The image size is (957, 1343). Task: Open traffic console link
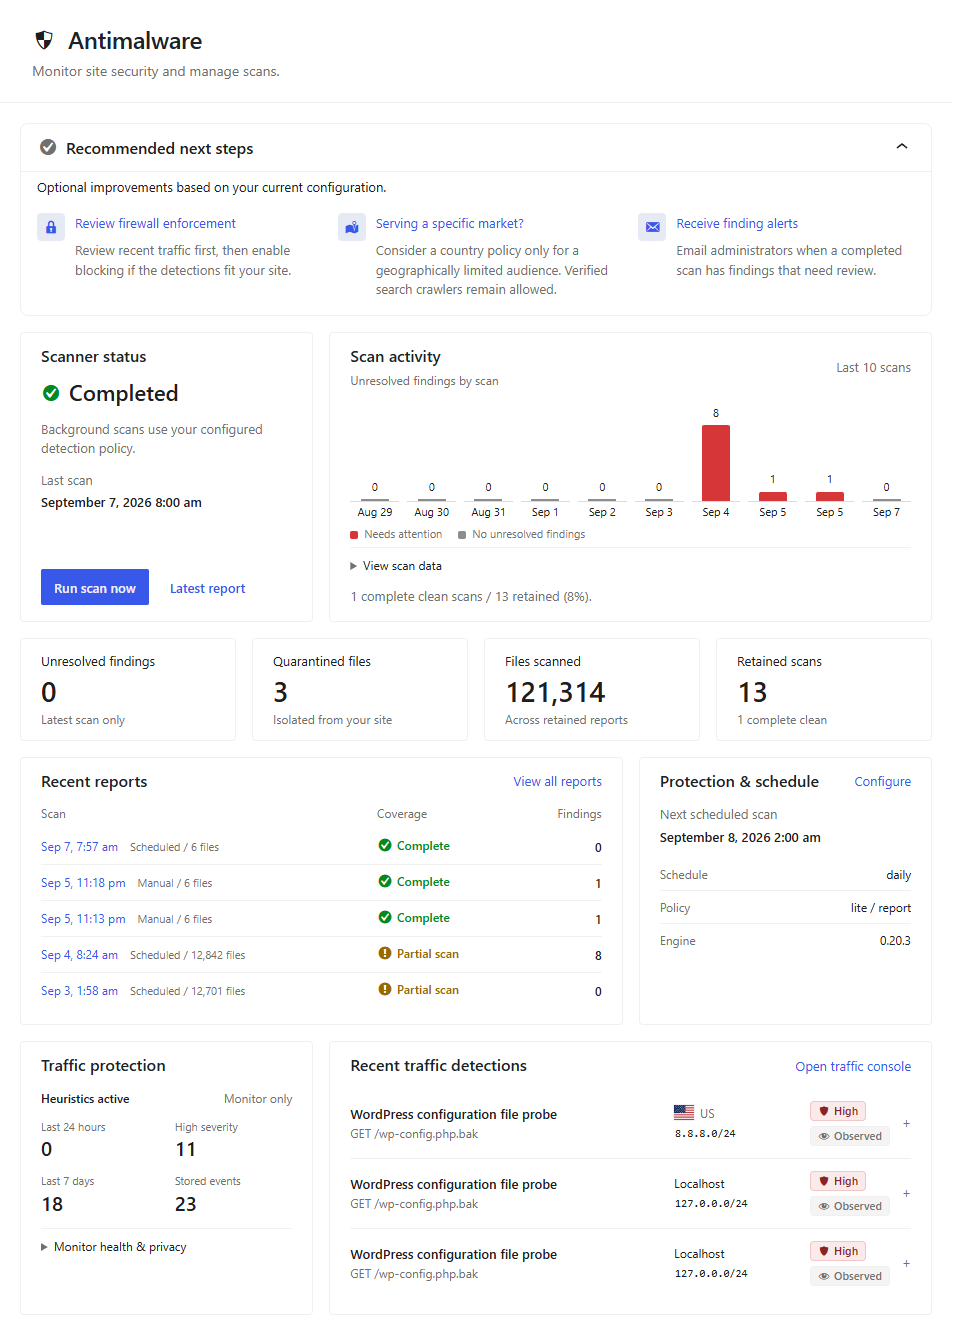pos(853,1067)
